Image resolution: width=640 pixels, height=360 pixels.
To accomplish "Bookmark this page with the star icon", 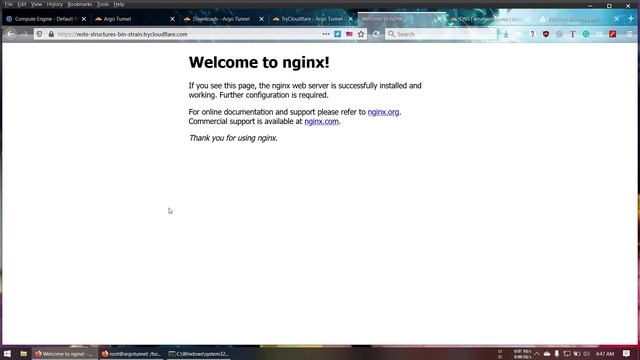I will (361, 34).
